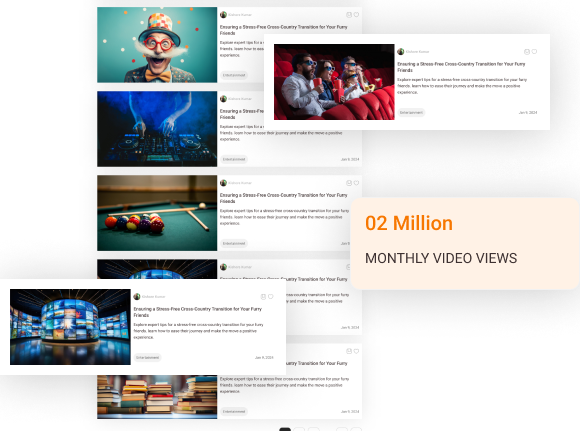
Task: Click Entertainment tag on cinema audience card
Action: pos(411,112)
